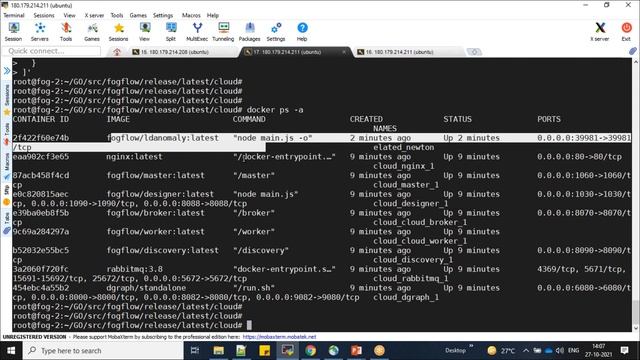Click the terminal vertical scrollbar
Image resolution: width=640 pixels, height=360 pixels.
tap(636, 194)
